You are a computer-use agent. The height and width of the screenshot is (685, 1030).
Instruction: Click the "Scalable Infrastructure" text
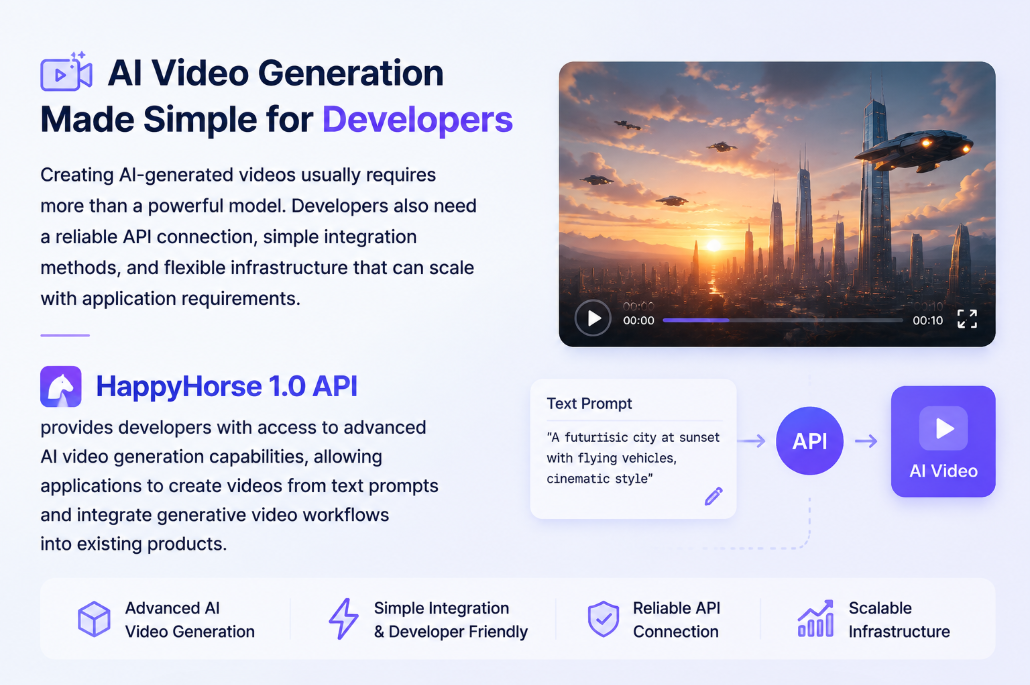[x=899, y=619]
